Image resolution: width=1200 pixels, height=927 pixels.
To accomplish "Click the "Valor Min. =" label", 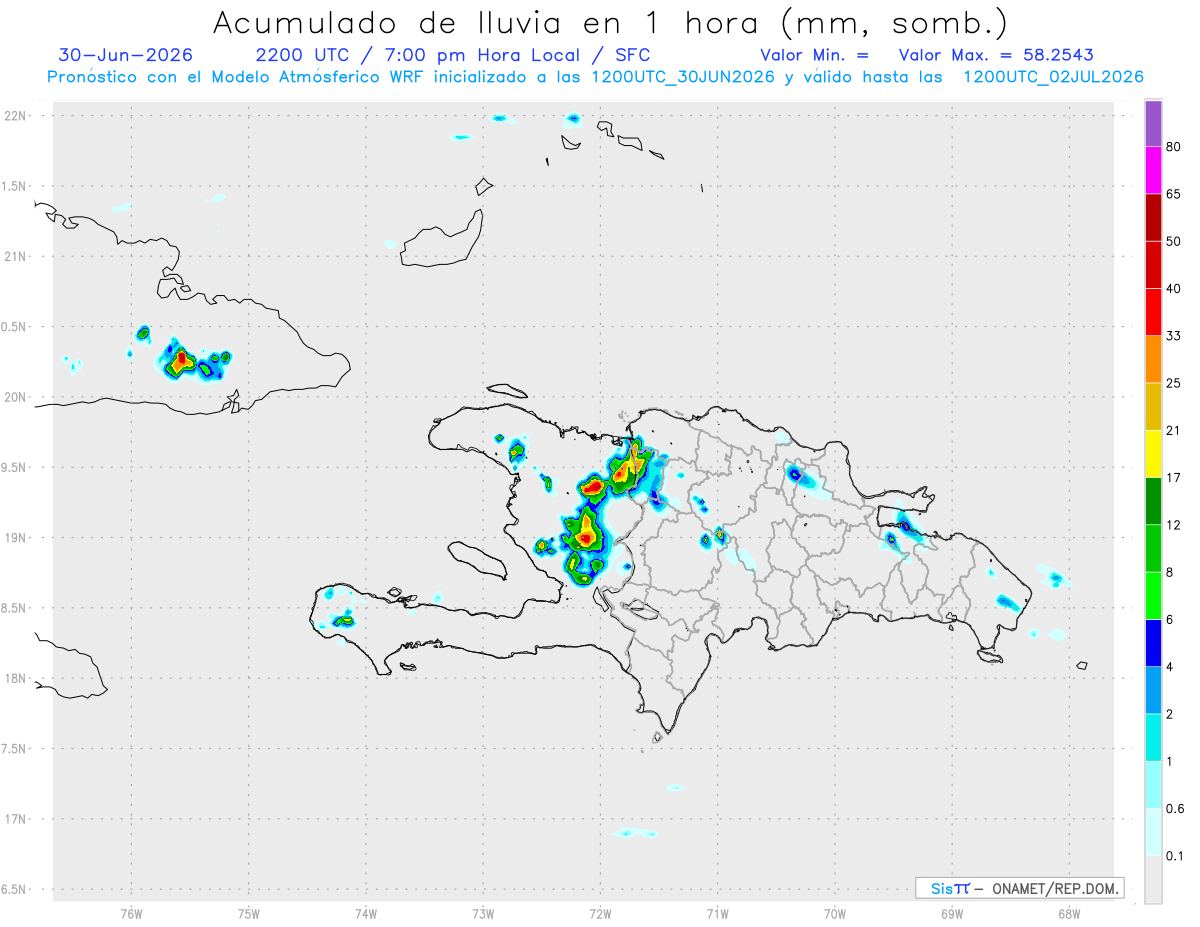I will (814, 55).
